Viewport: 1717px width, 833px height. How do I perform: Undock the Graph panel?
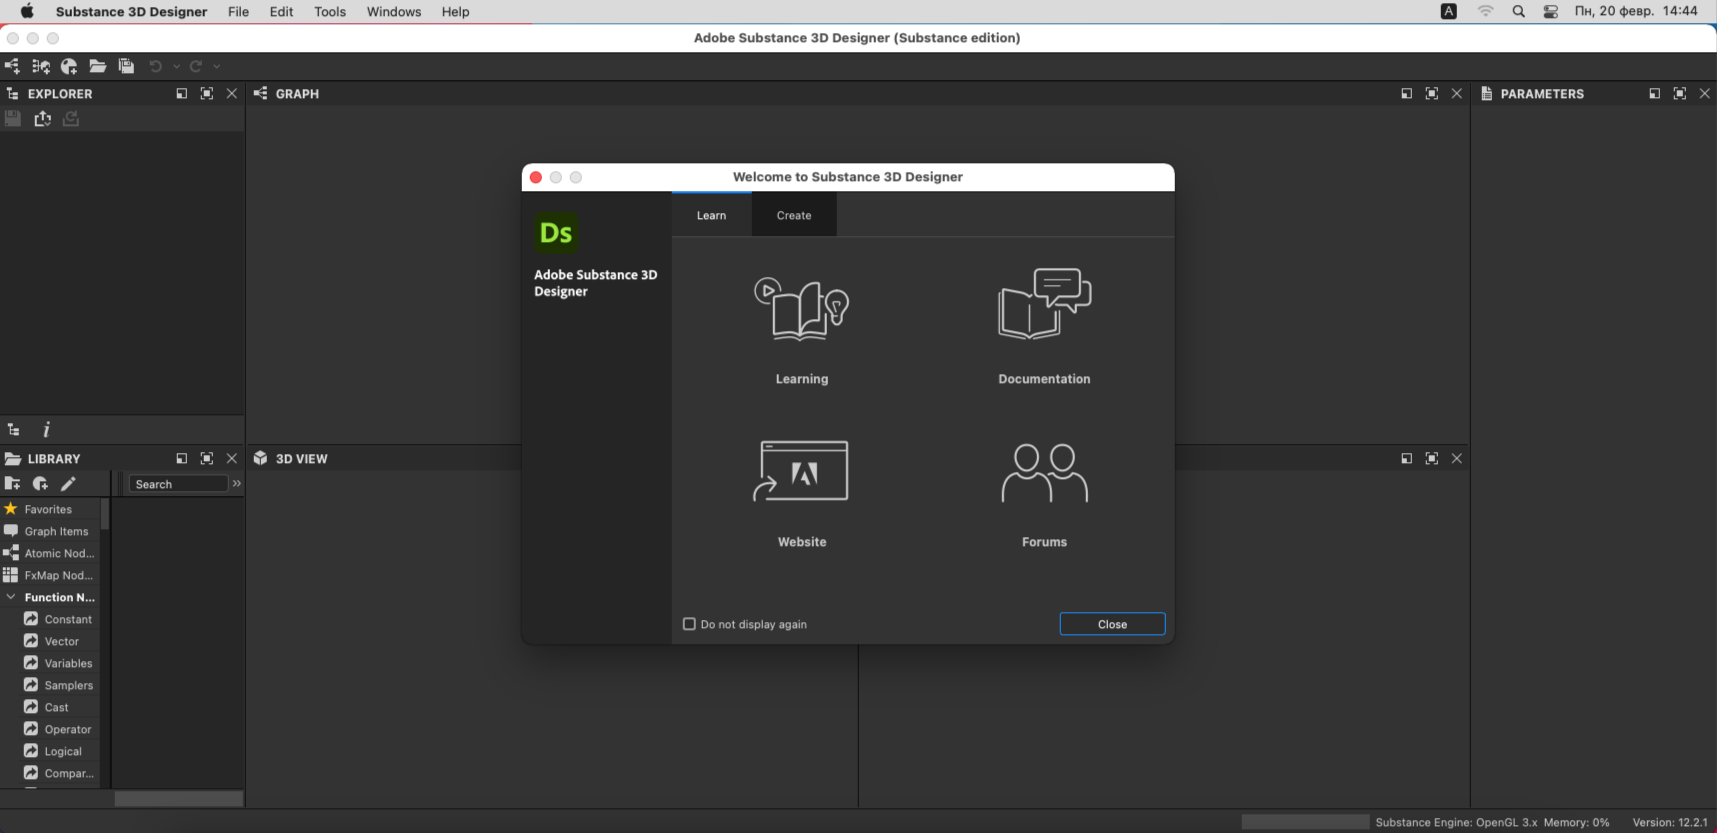pos(1407,94)
